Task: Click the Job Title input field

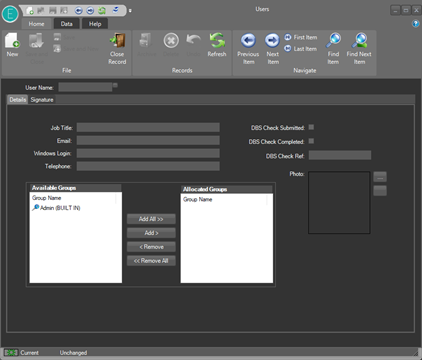Action: click(148, 127)
